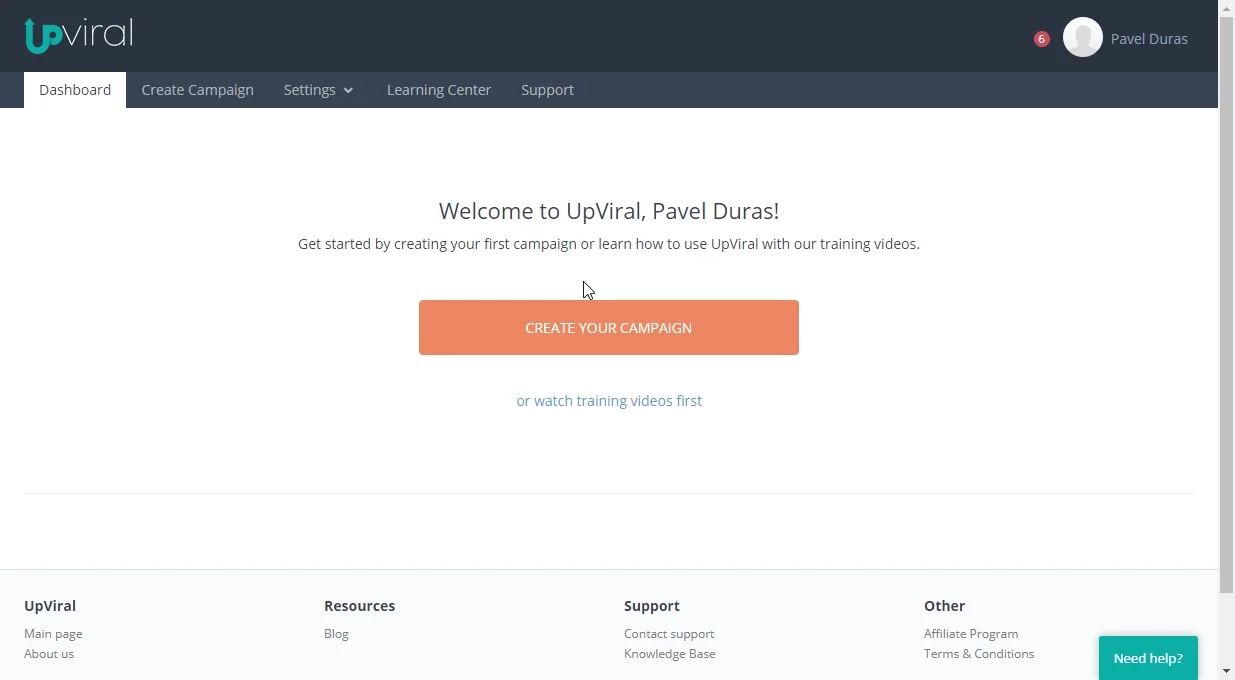The width and height of the screenshot is (1235, 680).
Task: Switch to the Dashboard tab
Action: click(75, 90)
